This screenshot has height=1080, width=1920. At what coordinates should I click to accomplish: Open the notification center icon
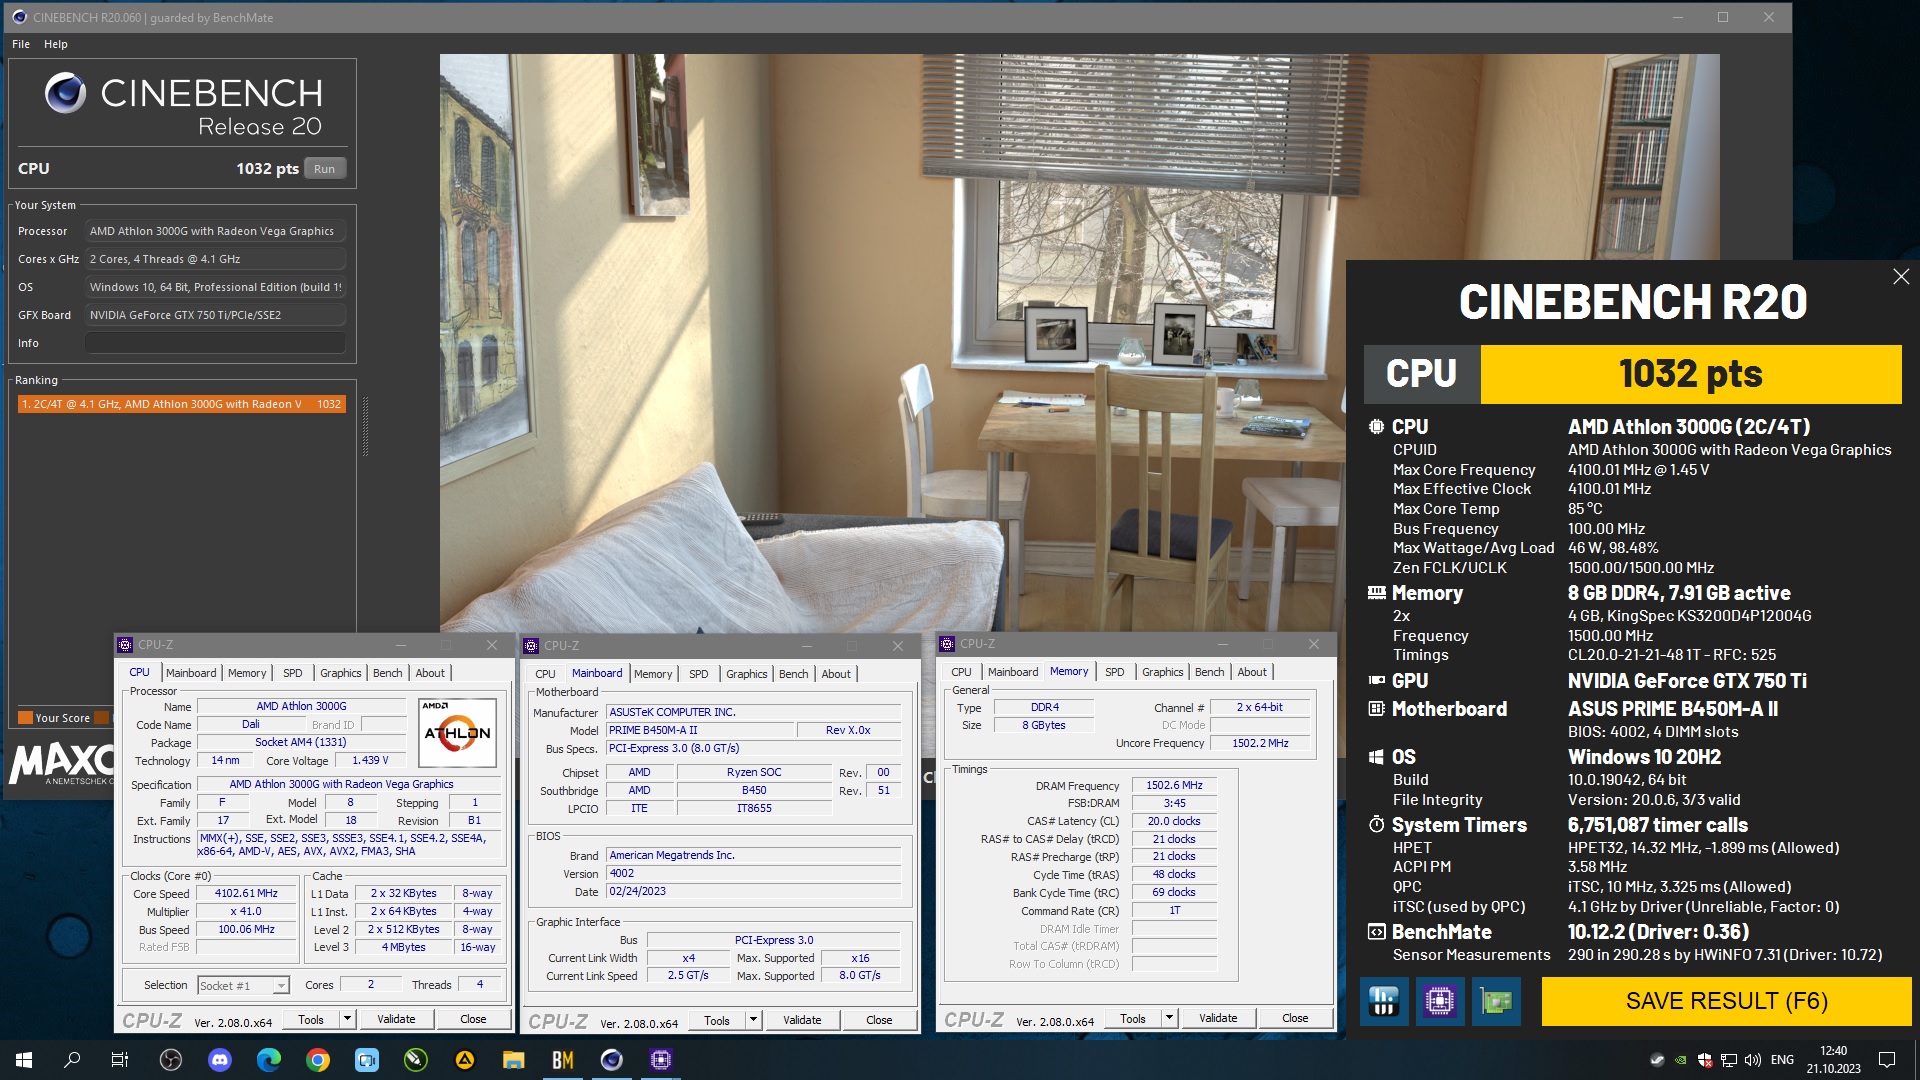pyautogui.click(x=1887, y=1060)
